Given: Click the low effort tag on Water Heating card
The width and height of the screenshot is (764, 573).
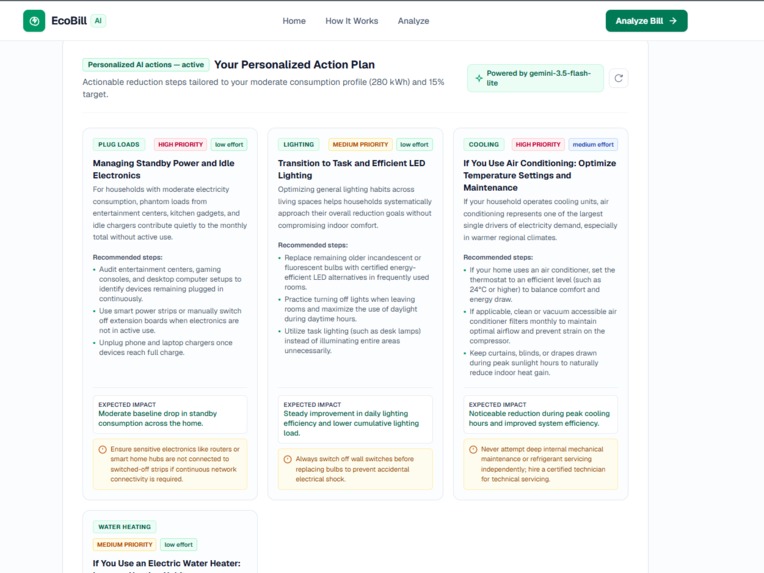Looking at the screenshot, I should (178, 545).
